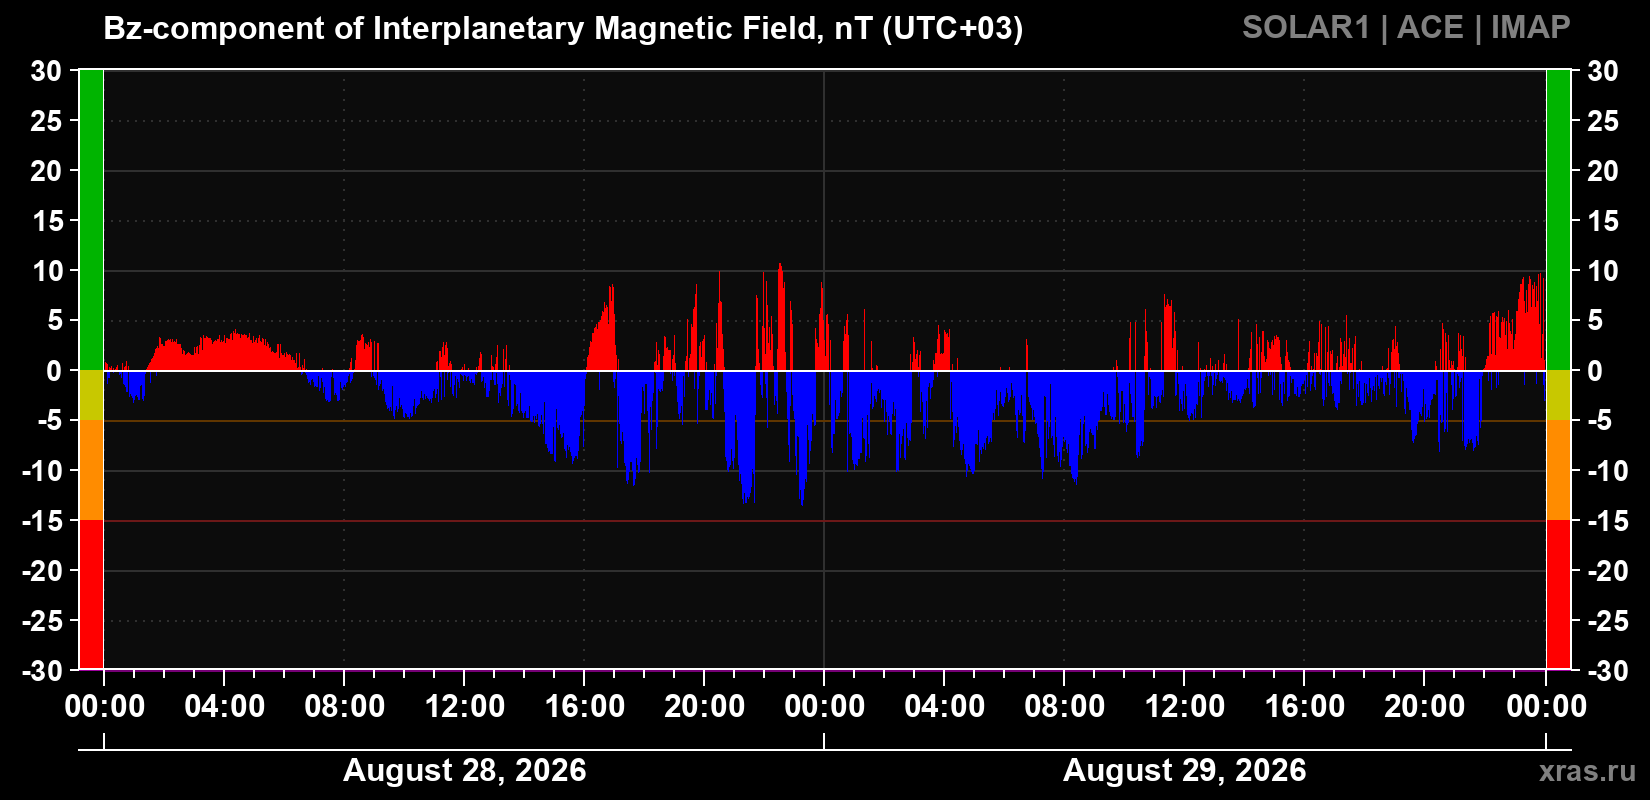Click the -30 label on the right axis
This screenshot has height=800, width=1650.
(1609, 671)
